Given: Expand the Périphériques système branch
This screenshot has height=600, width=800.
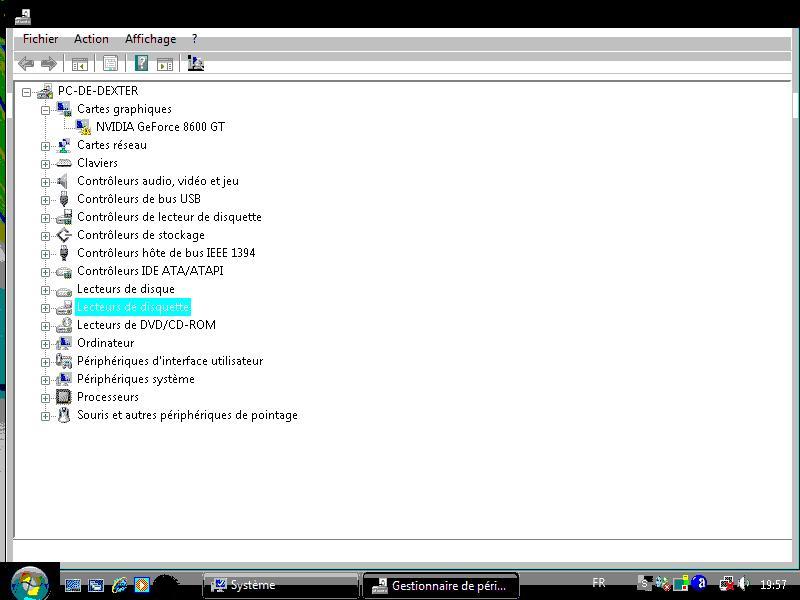Looking at the screenshot, I should [45, 380].
